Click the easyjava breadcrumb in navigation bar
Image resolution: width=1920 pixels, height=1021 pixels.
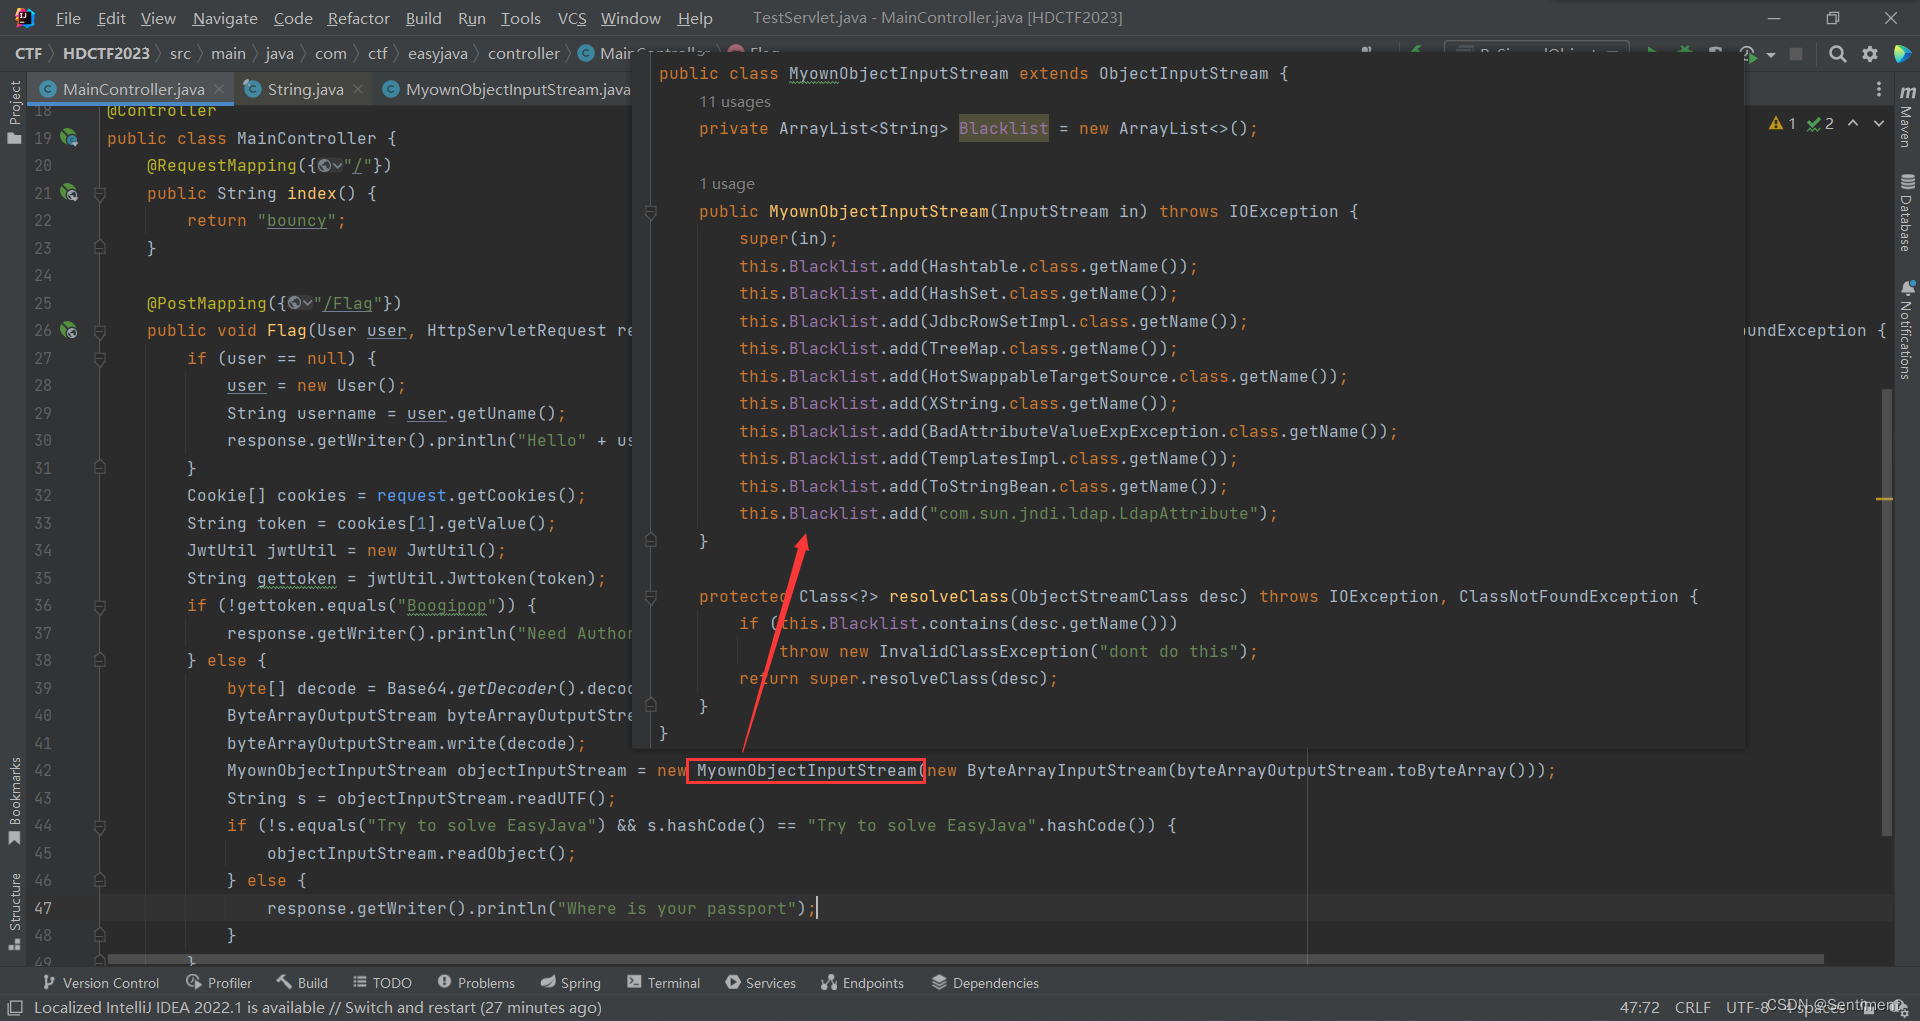click(x=437, y=54)
